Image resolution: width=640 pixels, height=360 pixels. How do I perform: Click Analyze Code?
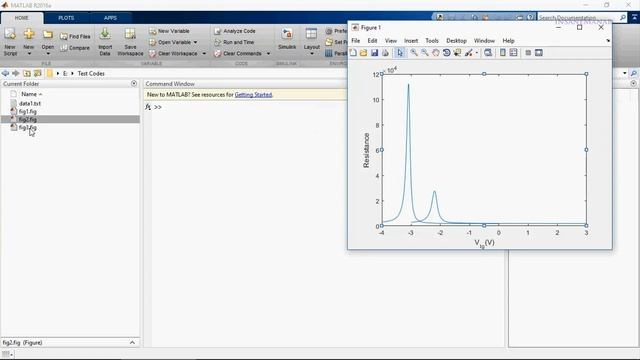pos(235,31)
